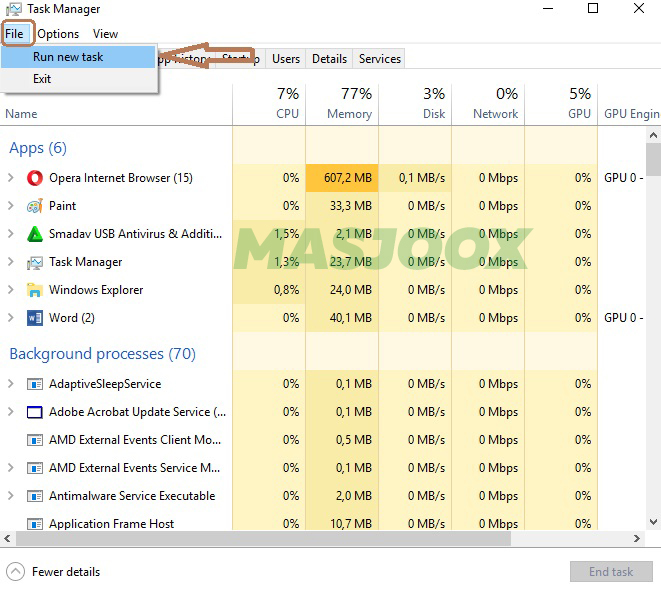Open the View menu
The width and height of the screenshot is (661, 593).
coord(105,34)
